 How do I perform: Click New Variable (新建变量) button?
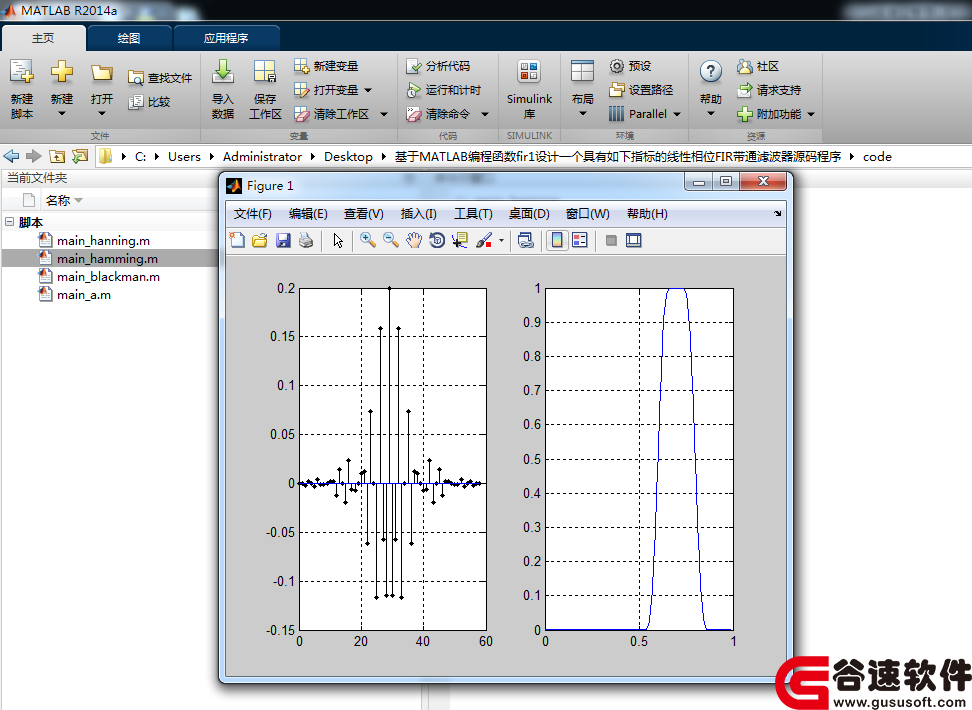click(x=326, y=66)
